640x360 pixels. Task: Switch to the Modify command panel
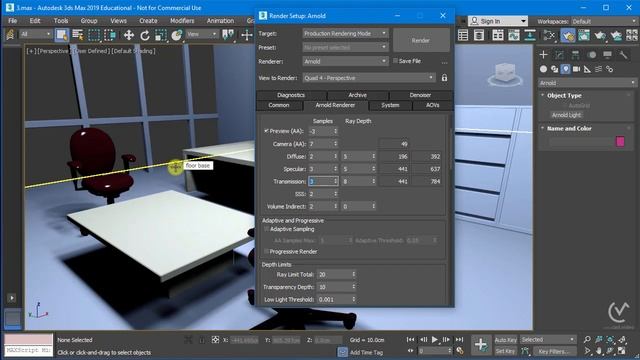[x=559, y=55]
